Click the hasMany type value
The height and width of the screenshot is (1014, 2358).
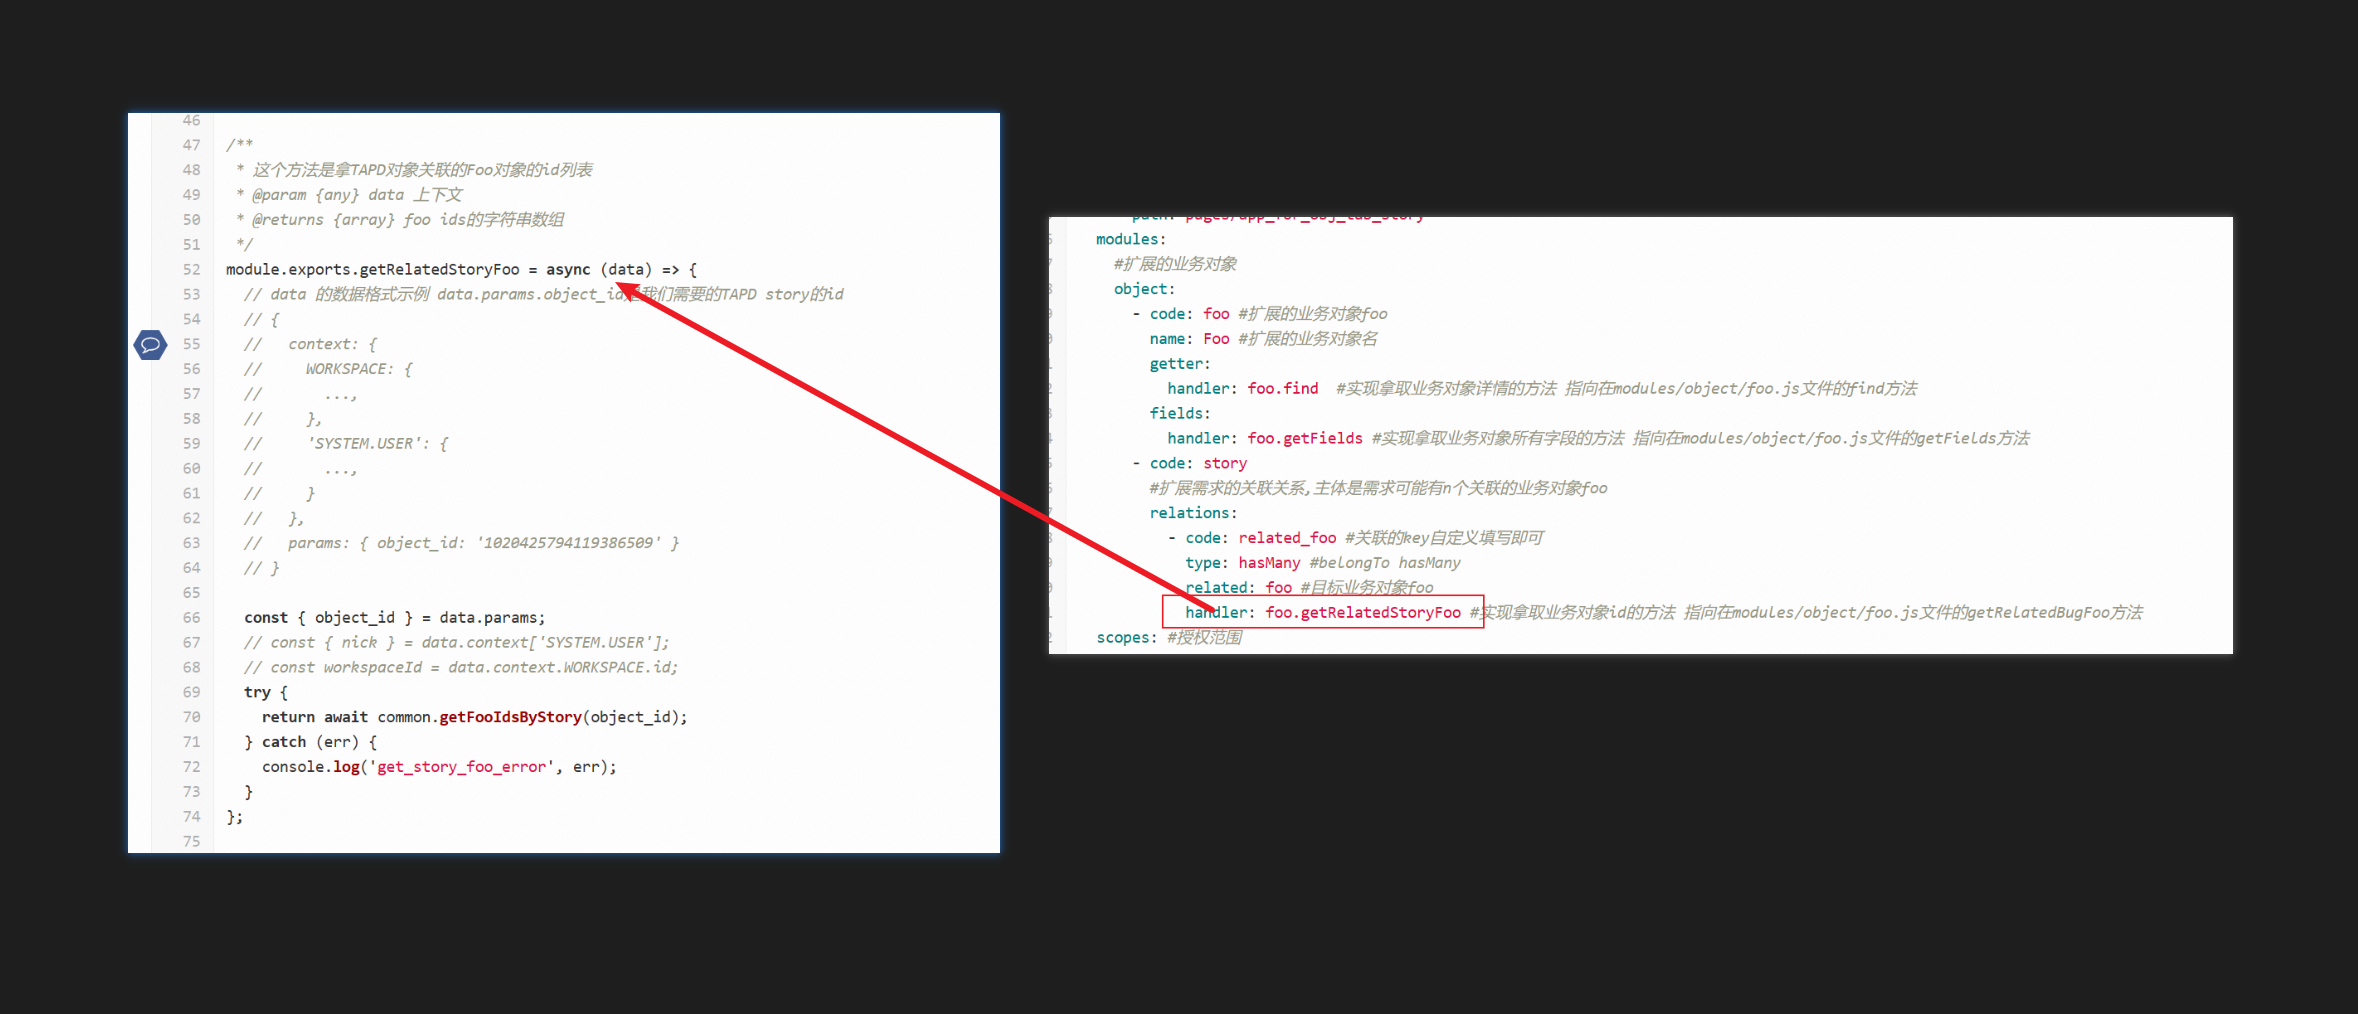tap(1268, 563)
